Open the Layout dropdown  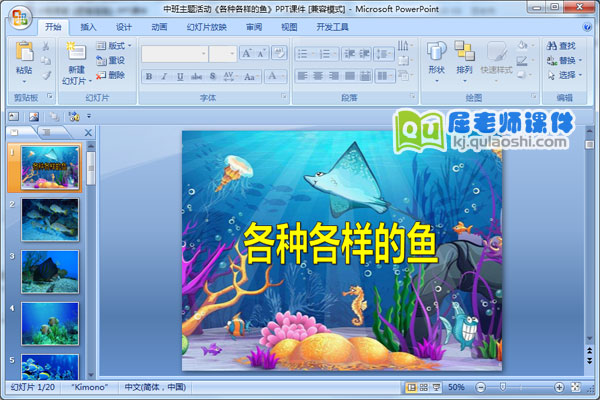114,46
